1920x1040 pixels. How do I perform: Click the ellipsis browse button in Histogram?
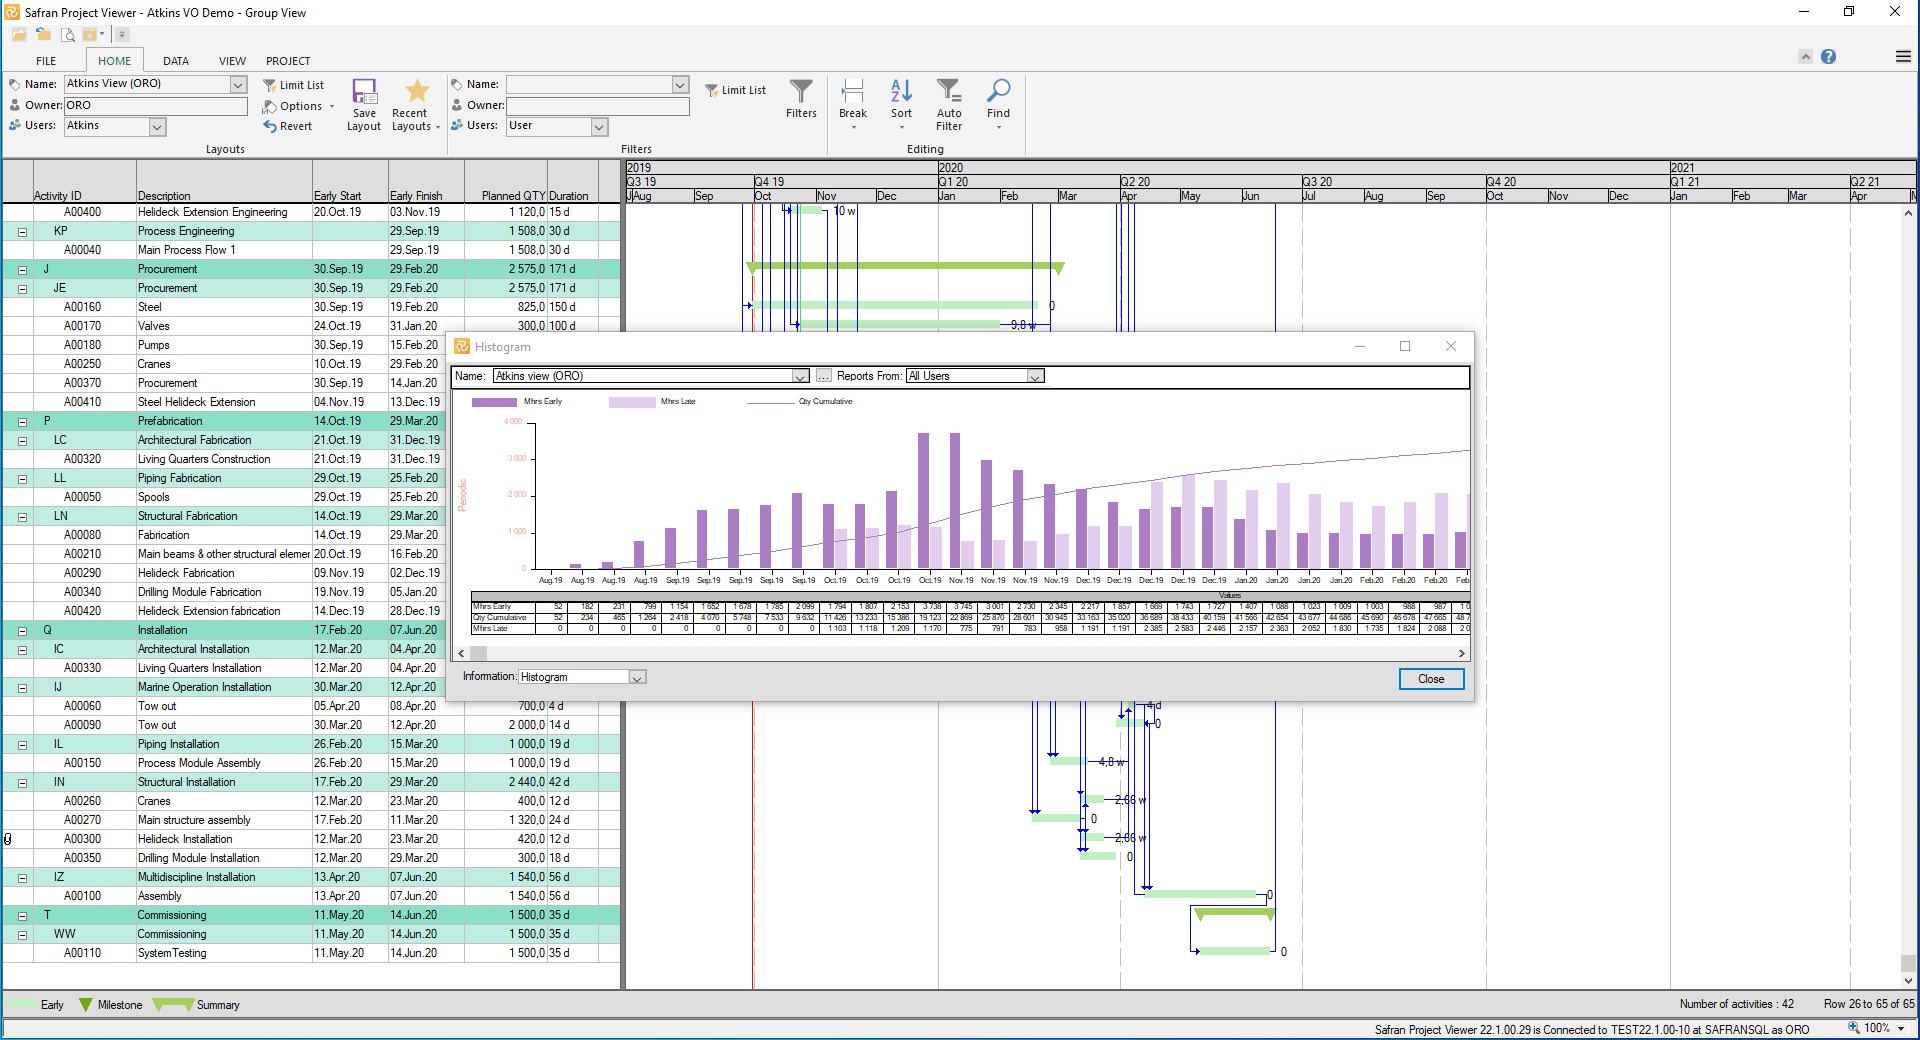click(823, 376)
